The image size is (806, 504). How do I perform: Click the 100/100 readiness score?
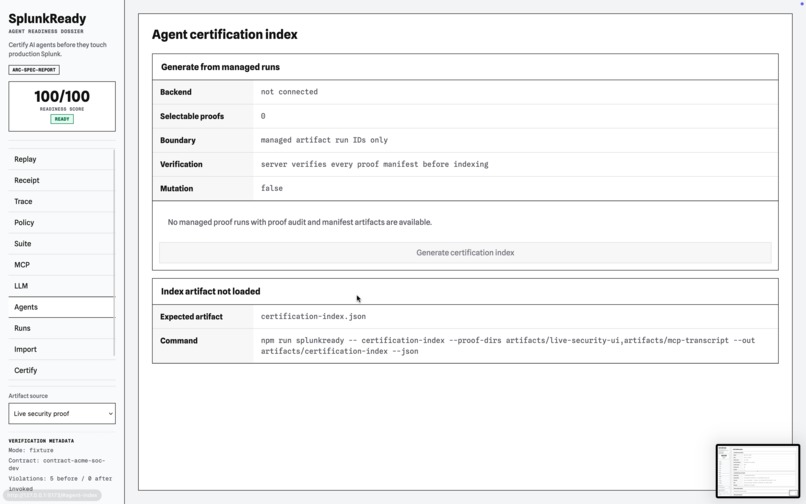[x=62, y=96]
